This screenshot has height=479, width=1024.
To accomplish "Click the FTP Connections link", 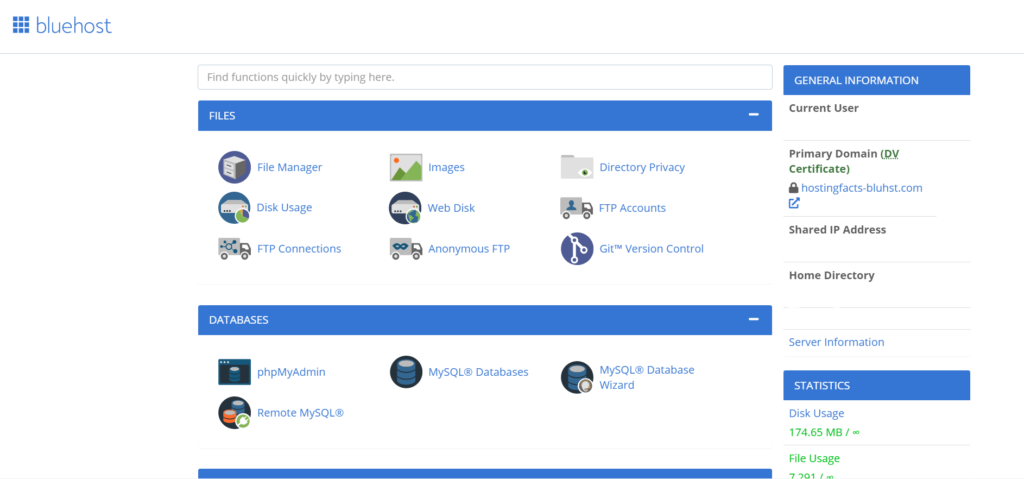I will point(299,249).
